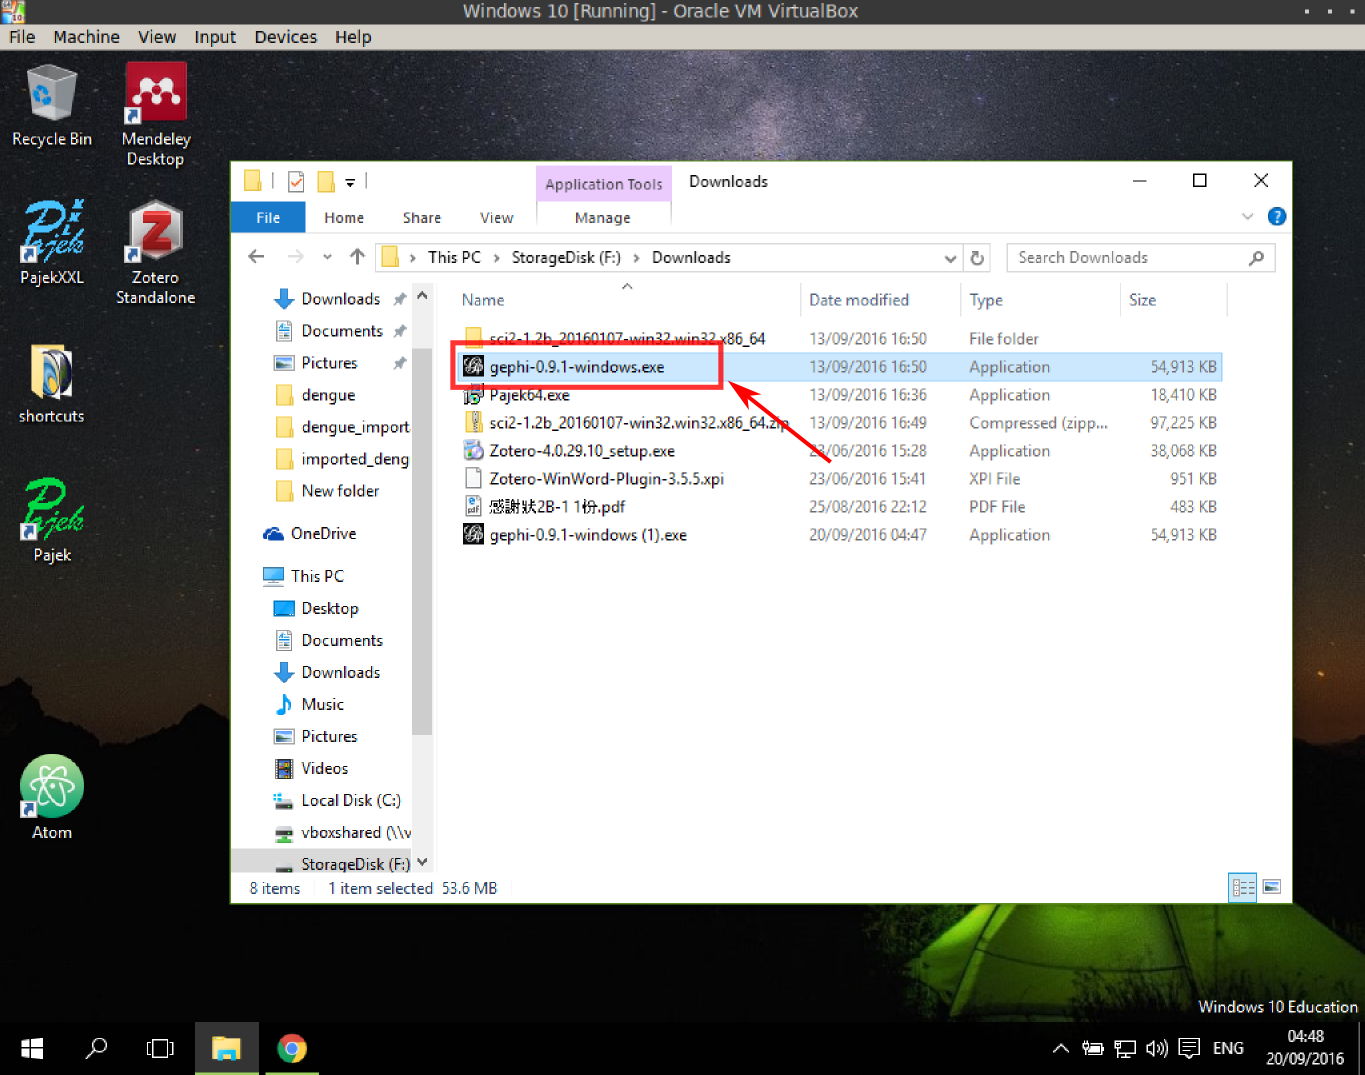Click the volume speaker tray icon

pos(1157,1048)
